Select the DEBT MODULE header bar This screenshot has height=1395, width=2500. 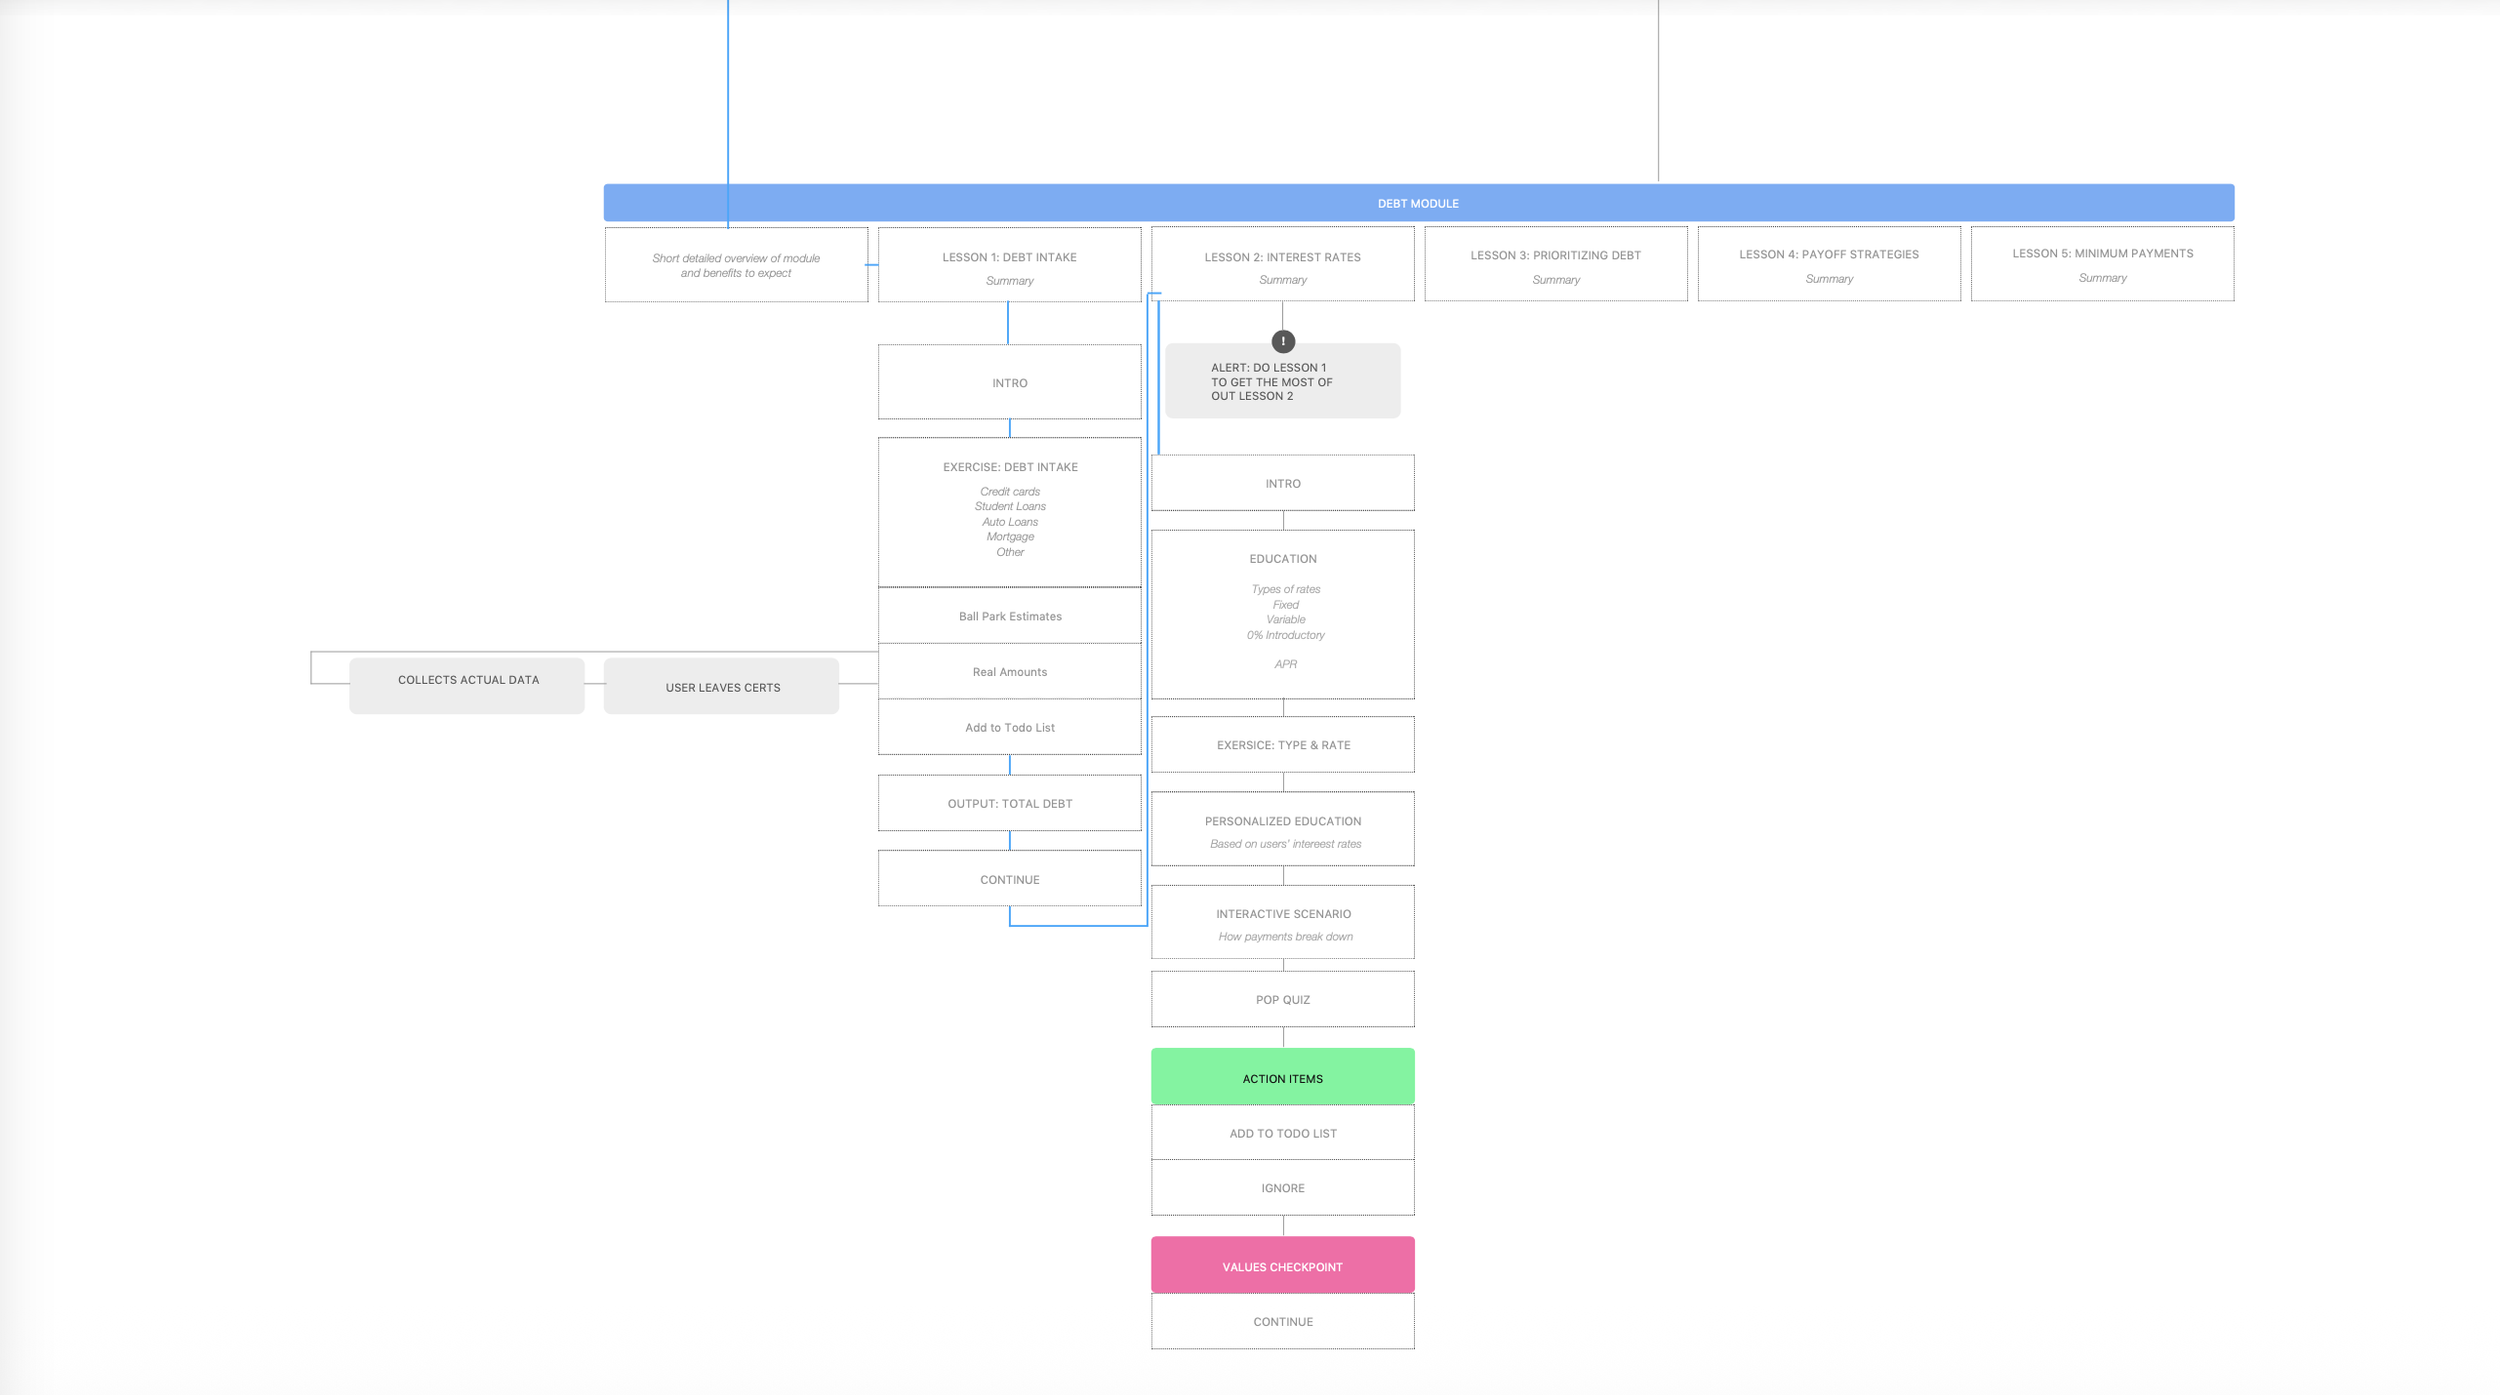tap(1418, 203)
